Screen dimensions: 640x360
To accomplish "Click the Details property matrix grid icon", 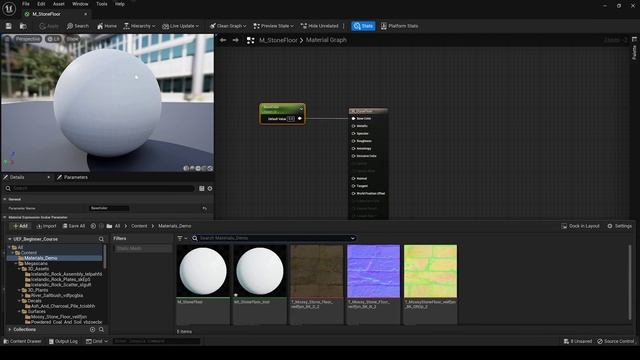I will (x=202, y=189).
